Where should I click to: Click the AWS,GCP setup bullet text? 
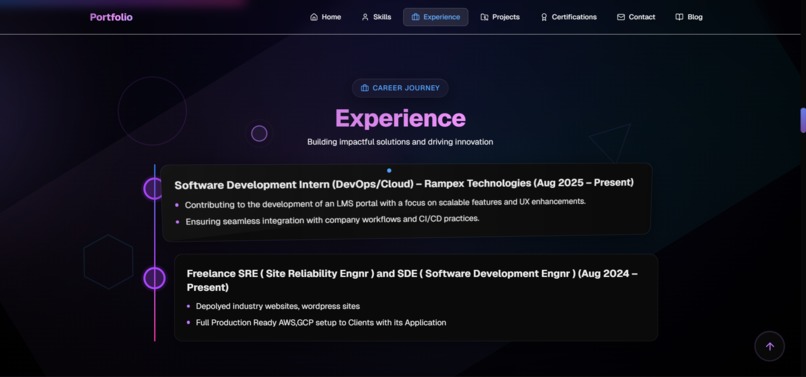[321, 322]
